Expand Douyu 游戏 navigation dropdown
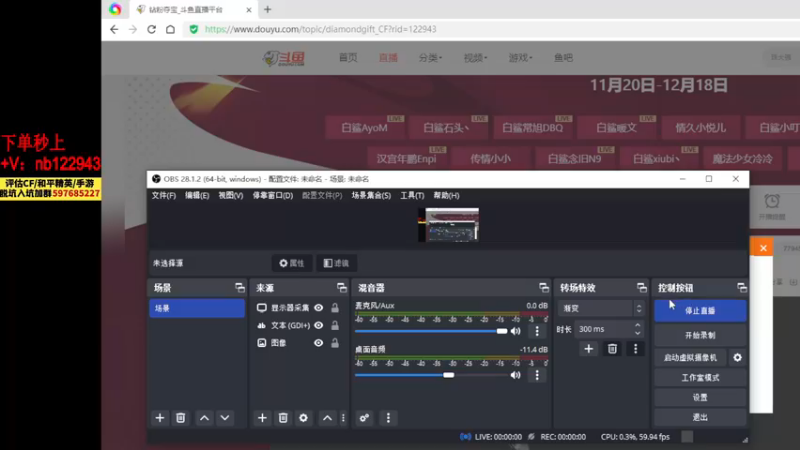This screenshot has height=450, width=800. 520,58
